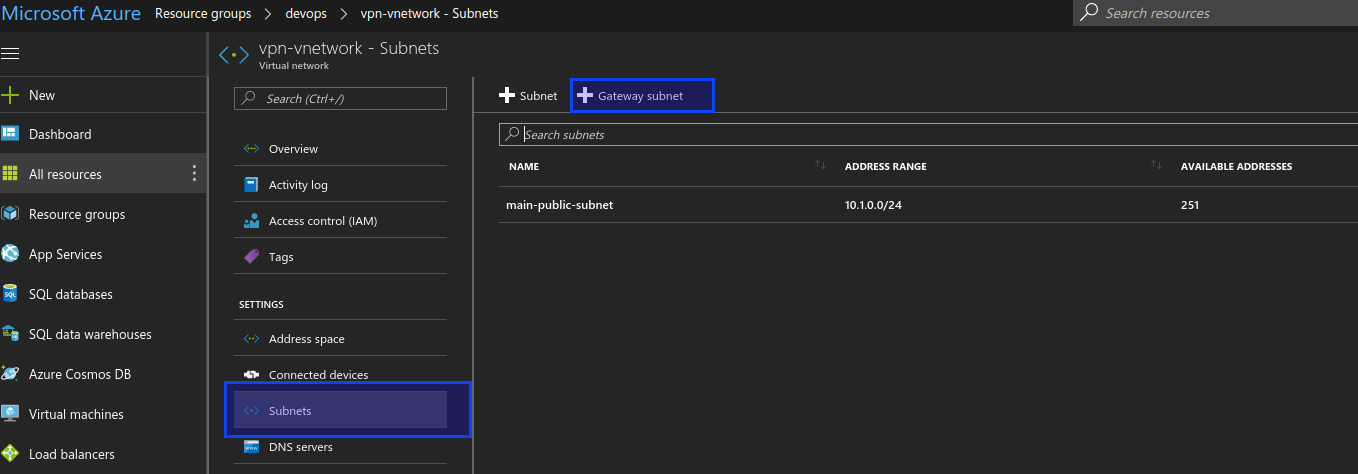1358x474 pixels.
Task: Go to devops in breadcrumb
Action: point(308,14)
